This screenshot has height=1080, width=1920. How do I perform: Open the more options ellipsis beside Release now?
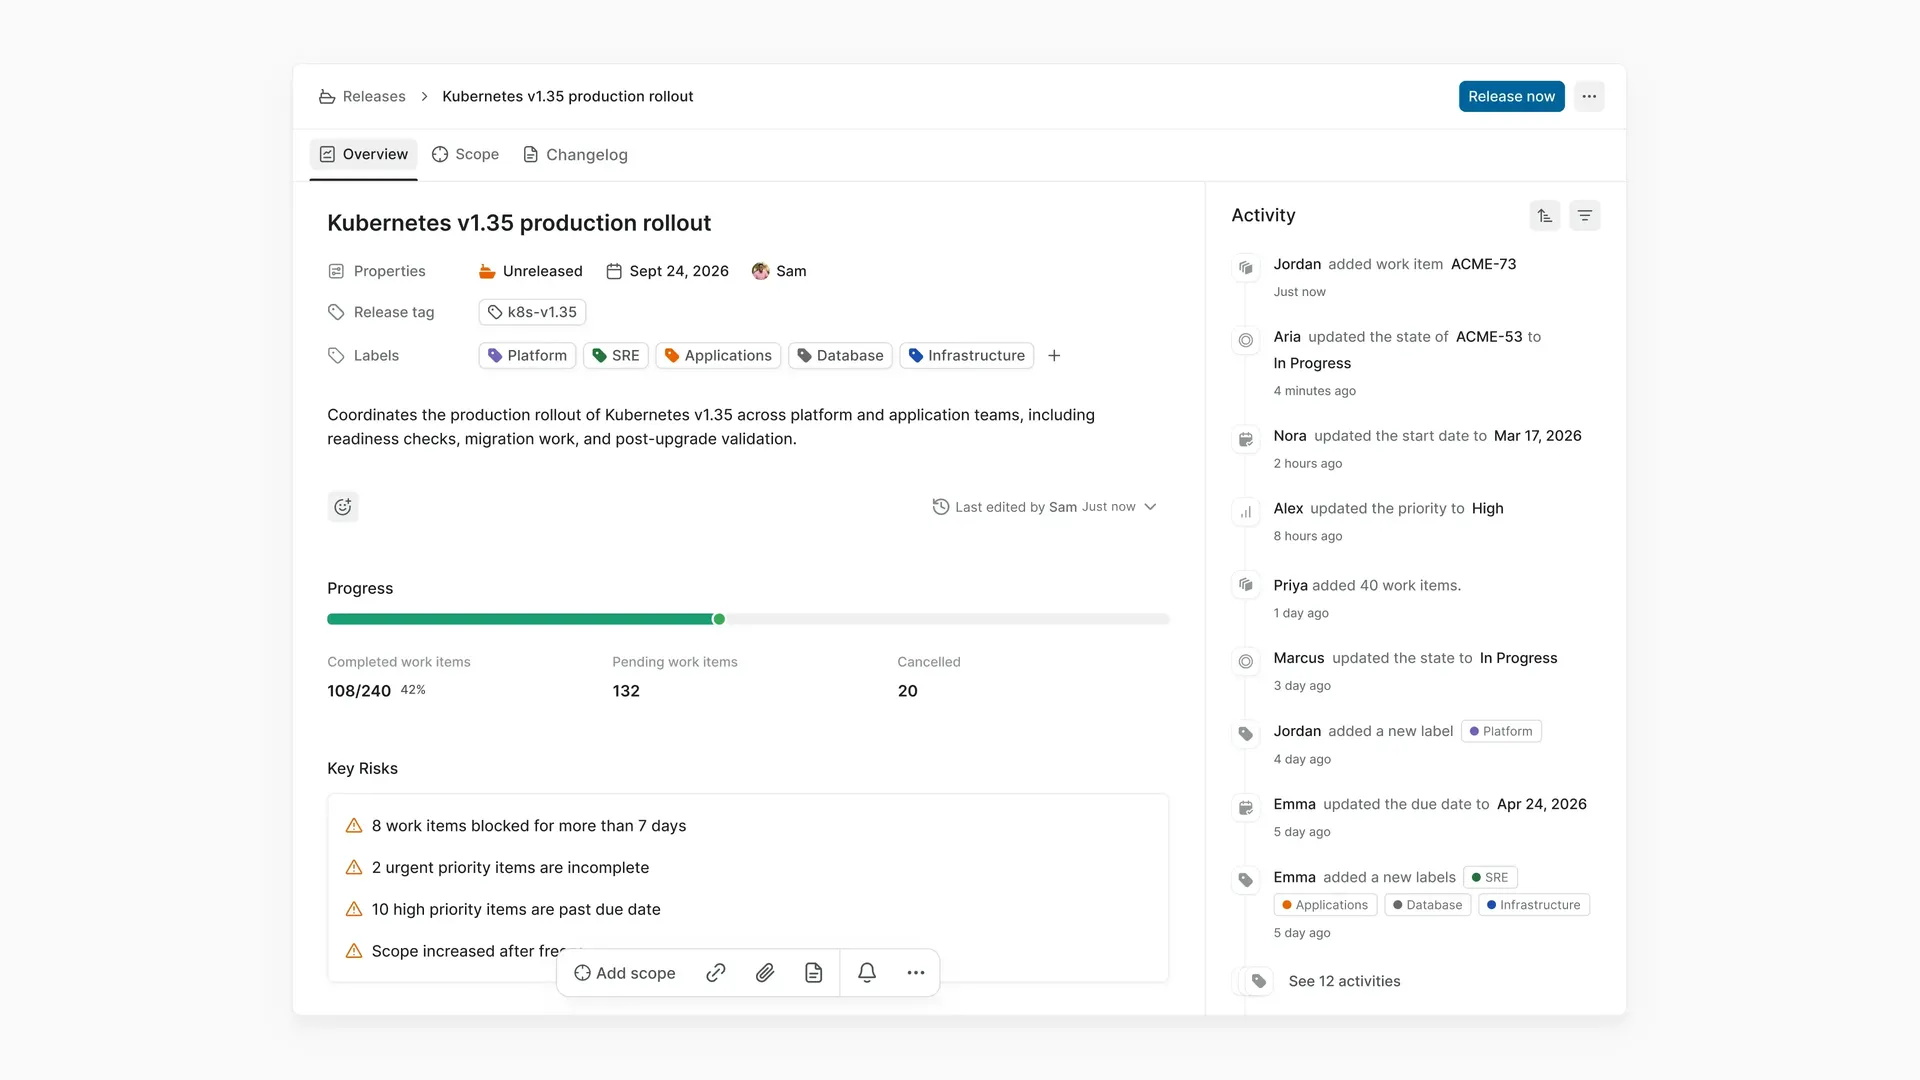pyautogui.click(x=1589, y=96)
